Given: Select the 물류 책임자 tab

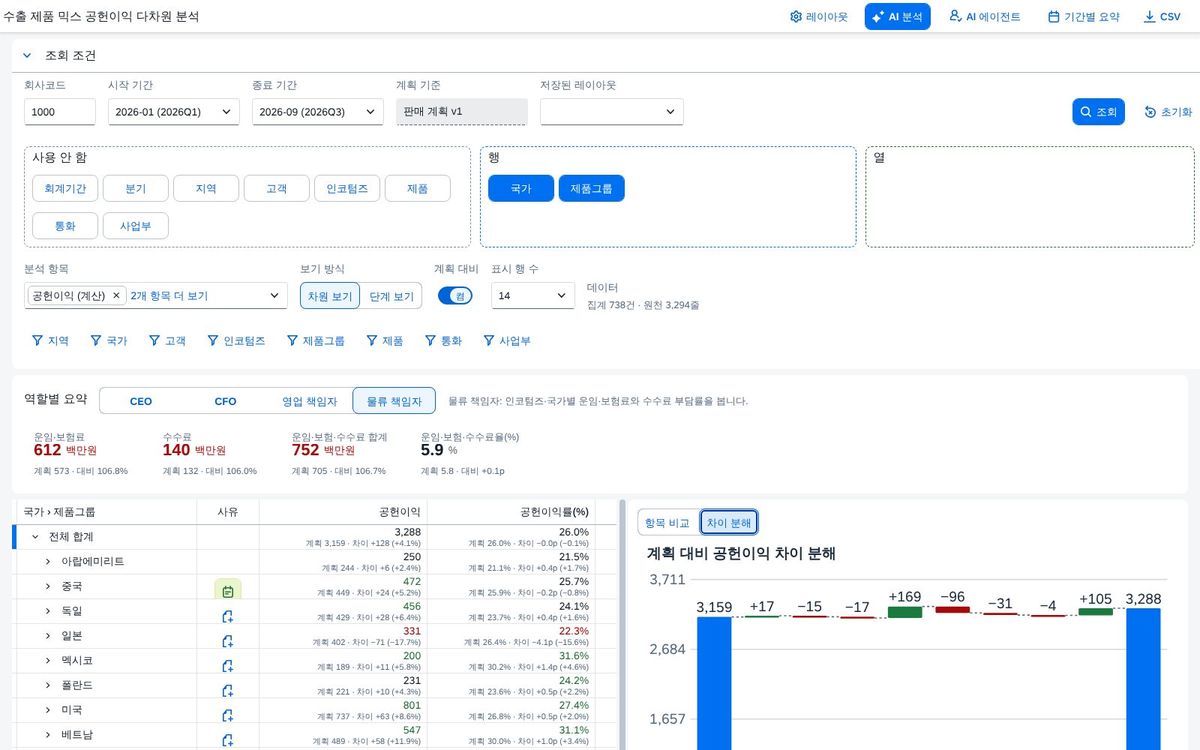Looking at the screenshot, I should pos(394,401).
